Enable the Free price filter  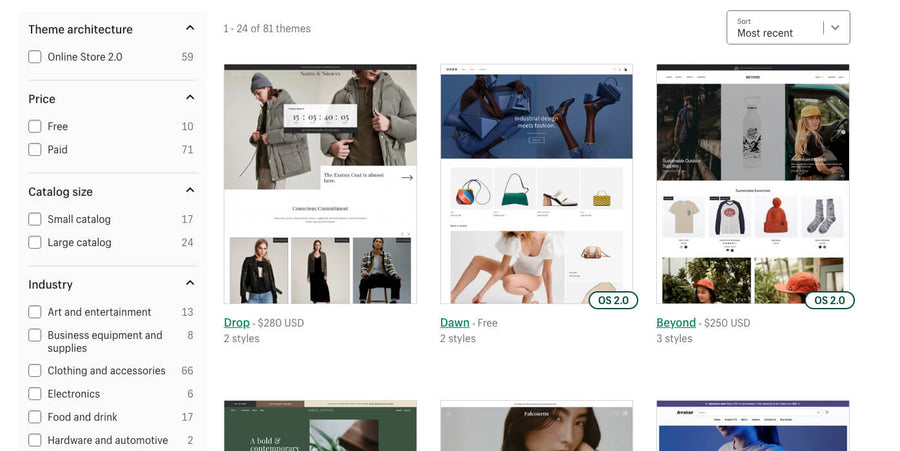click(x=35, y=126)
